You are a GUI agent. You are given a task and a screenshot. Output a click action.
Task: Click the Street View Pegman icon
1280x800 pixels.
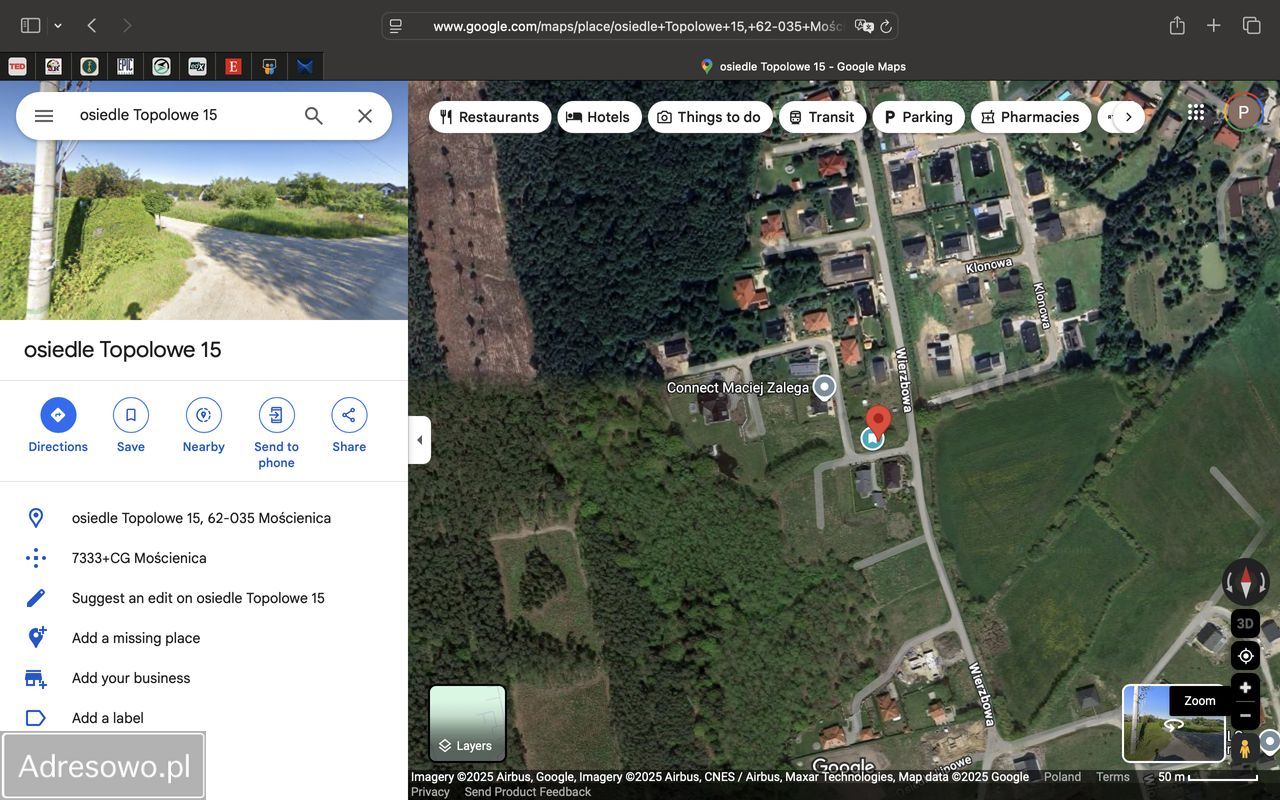point(1245,748)
